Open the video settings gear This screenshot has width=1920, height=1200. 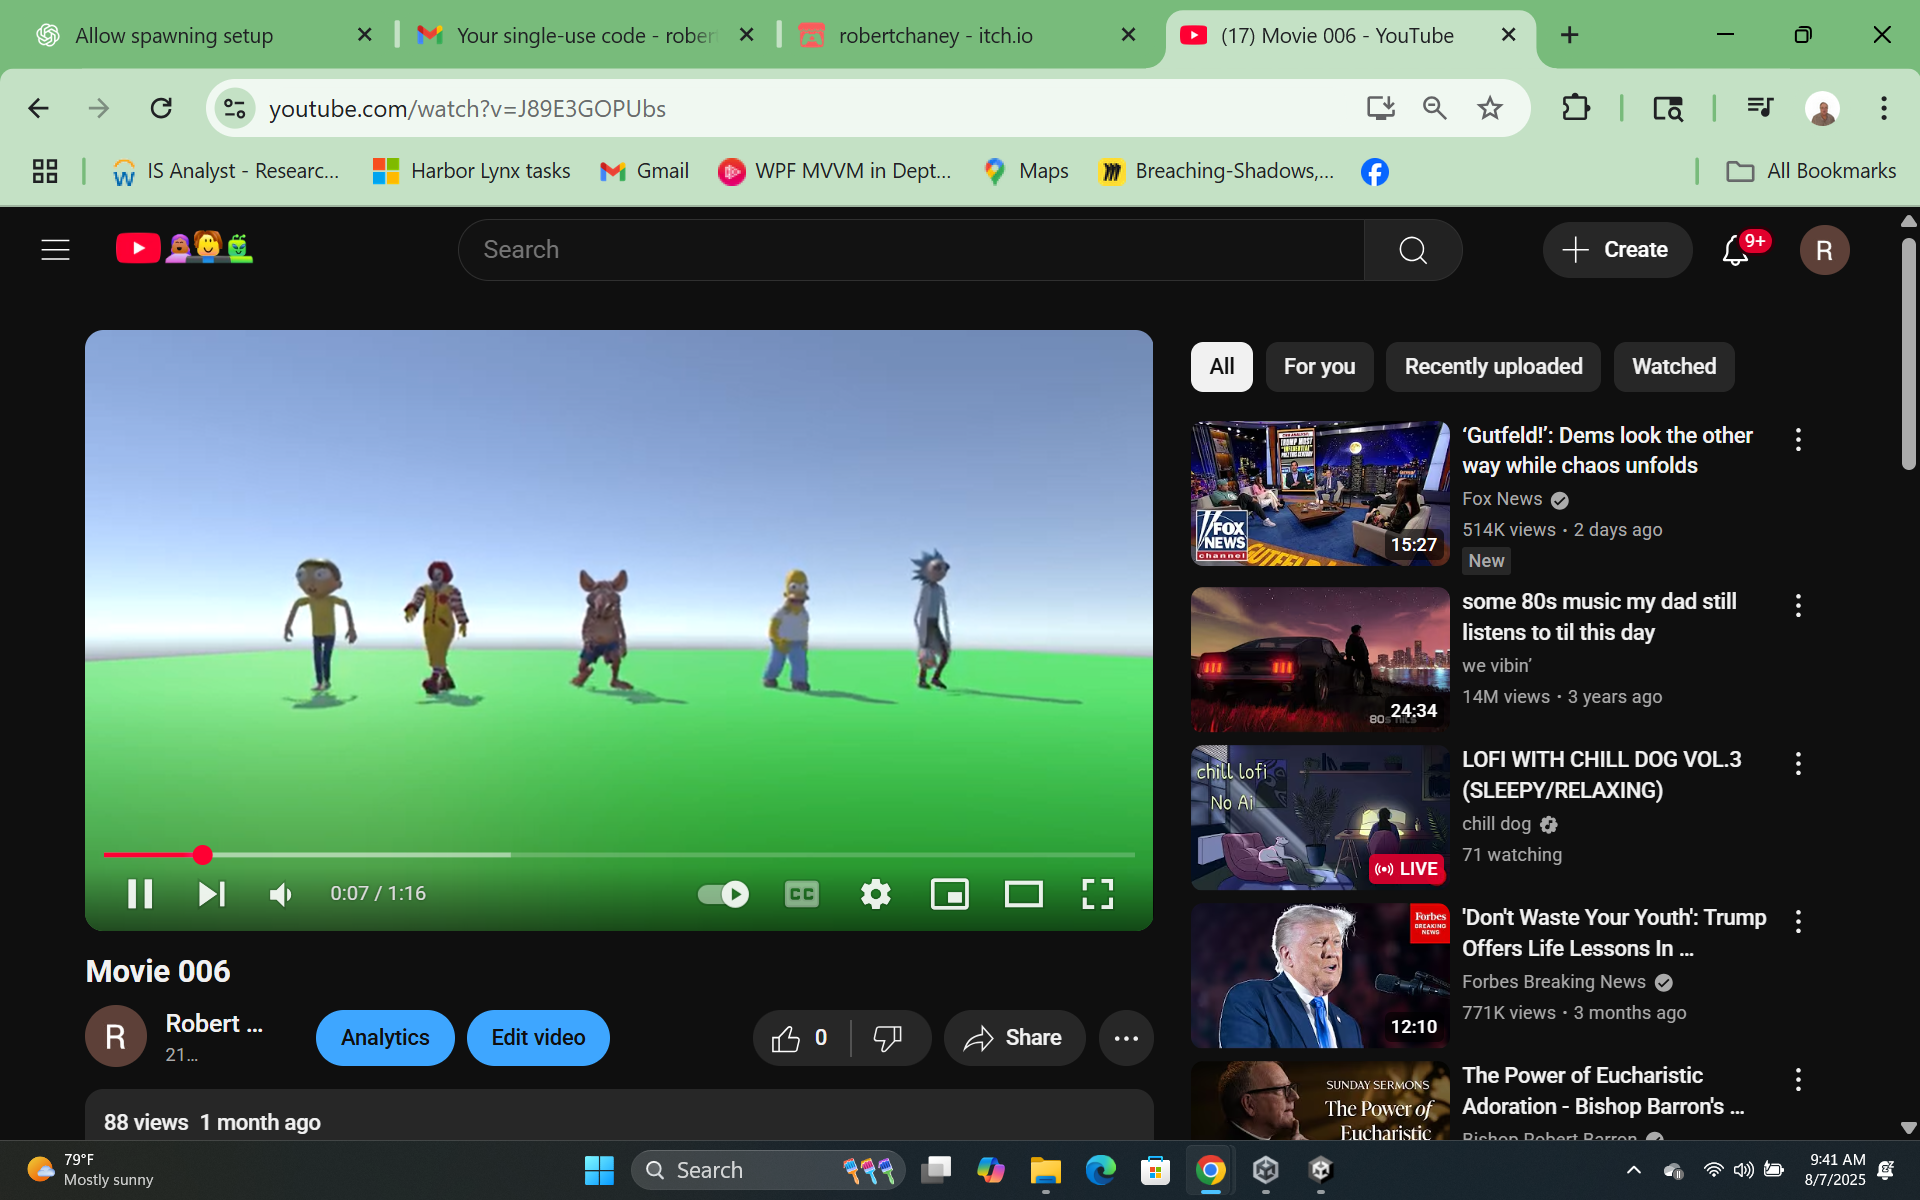pyautogui.click(x=876, y=893)
